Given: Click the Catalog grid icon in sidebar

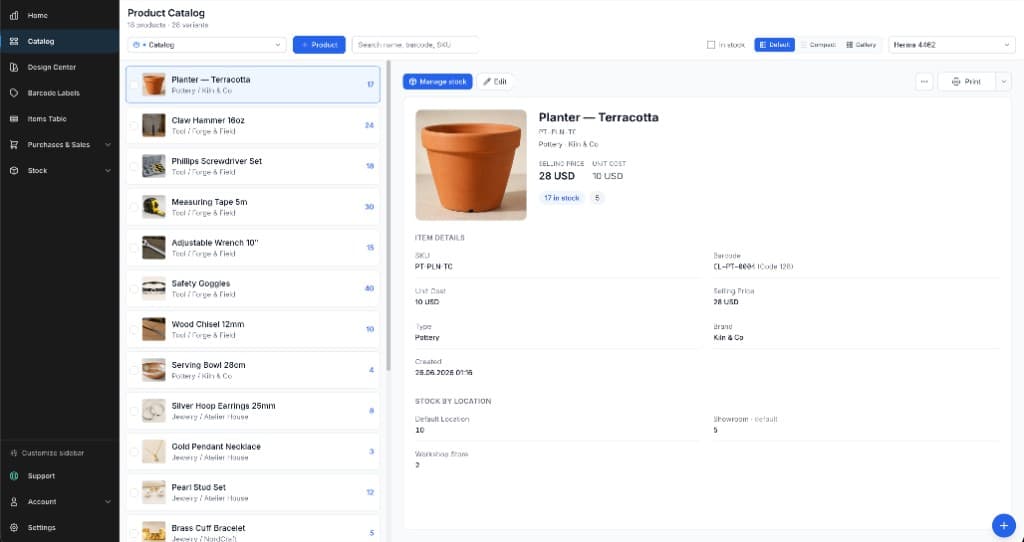Looking at the screenshot, I should pyautogui.click(x=14, y=41).
